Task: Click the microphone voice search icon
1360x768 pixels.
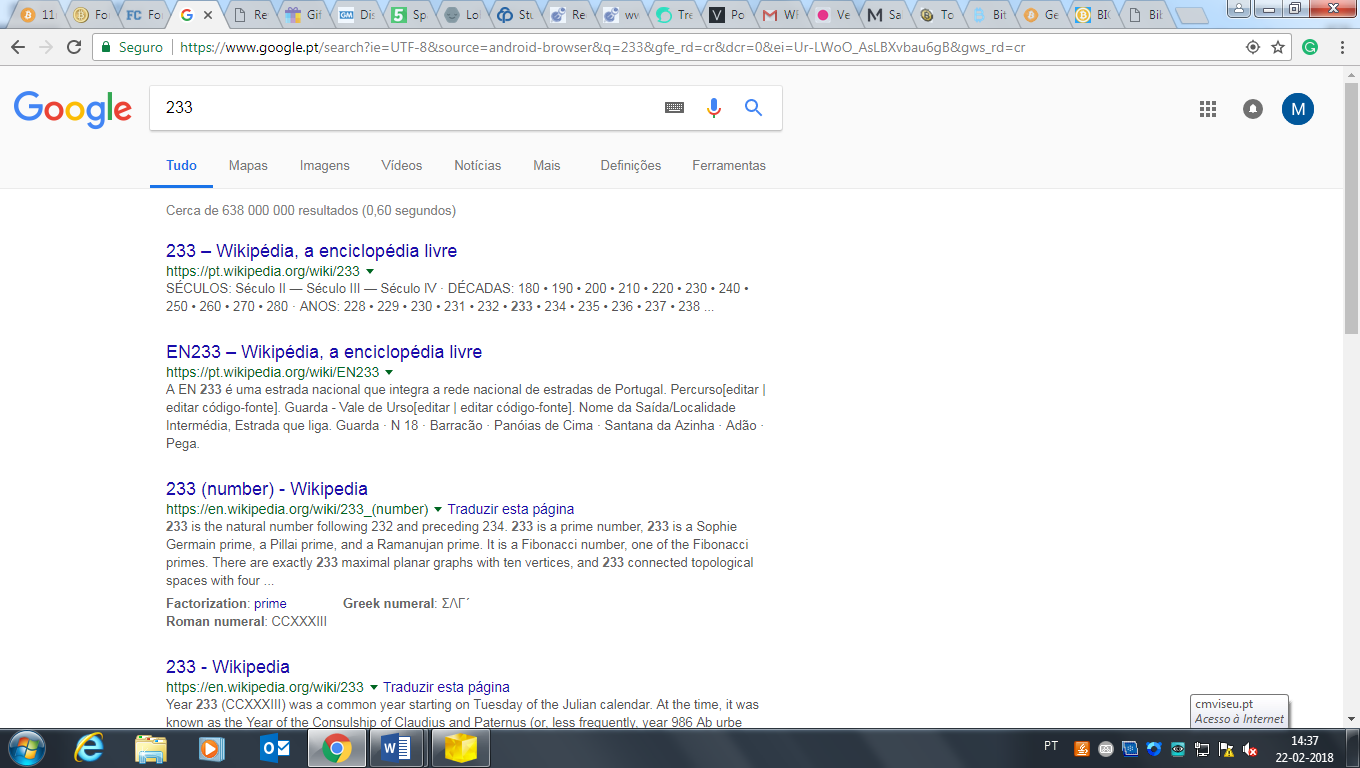Action: tap(713, 108)
